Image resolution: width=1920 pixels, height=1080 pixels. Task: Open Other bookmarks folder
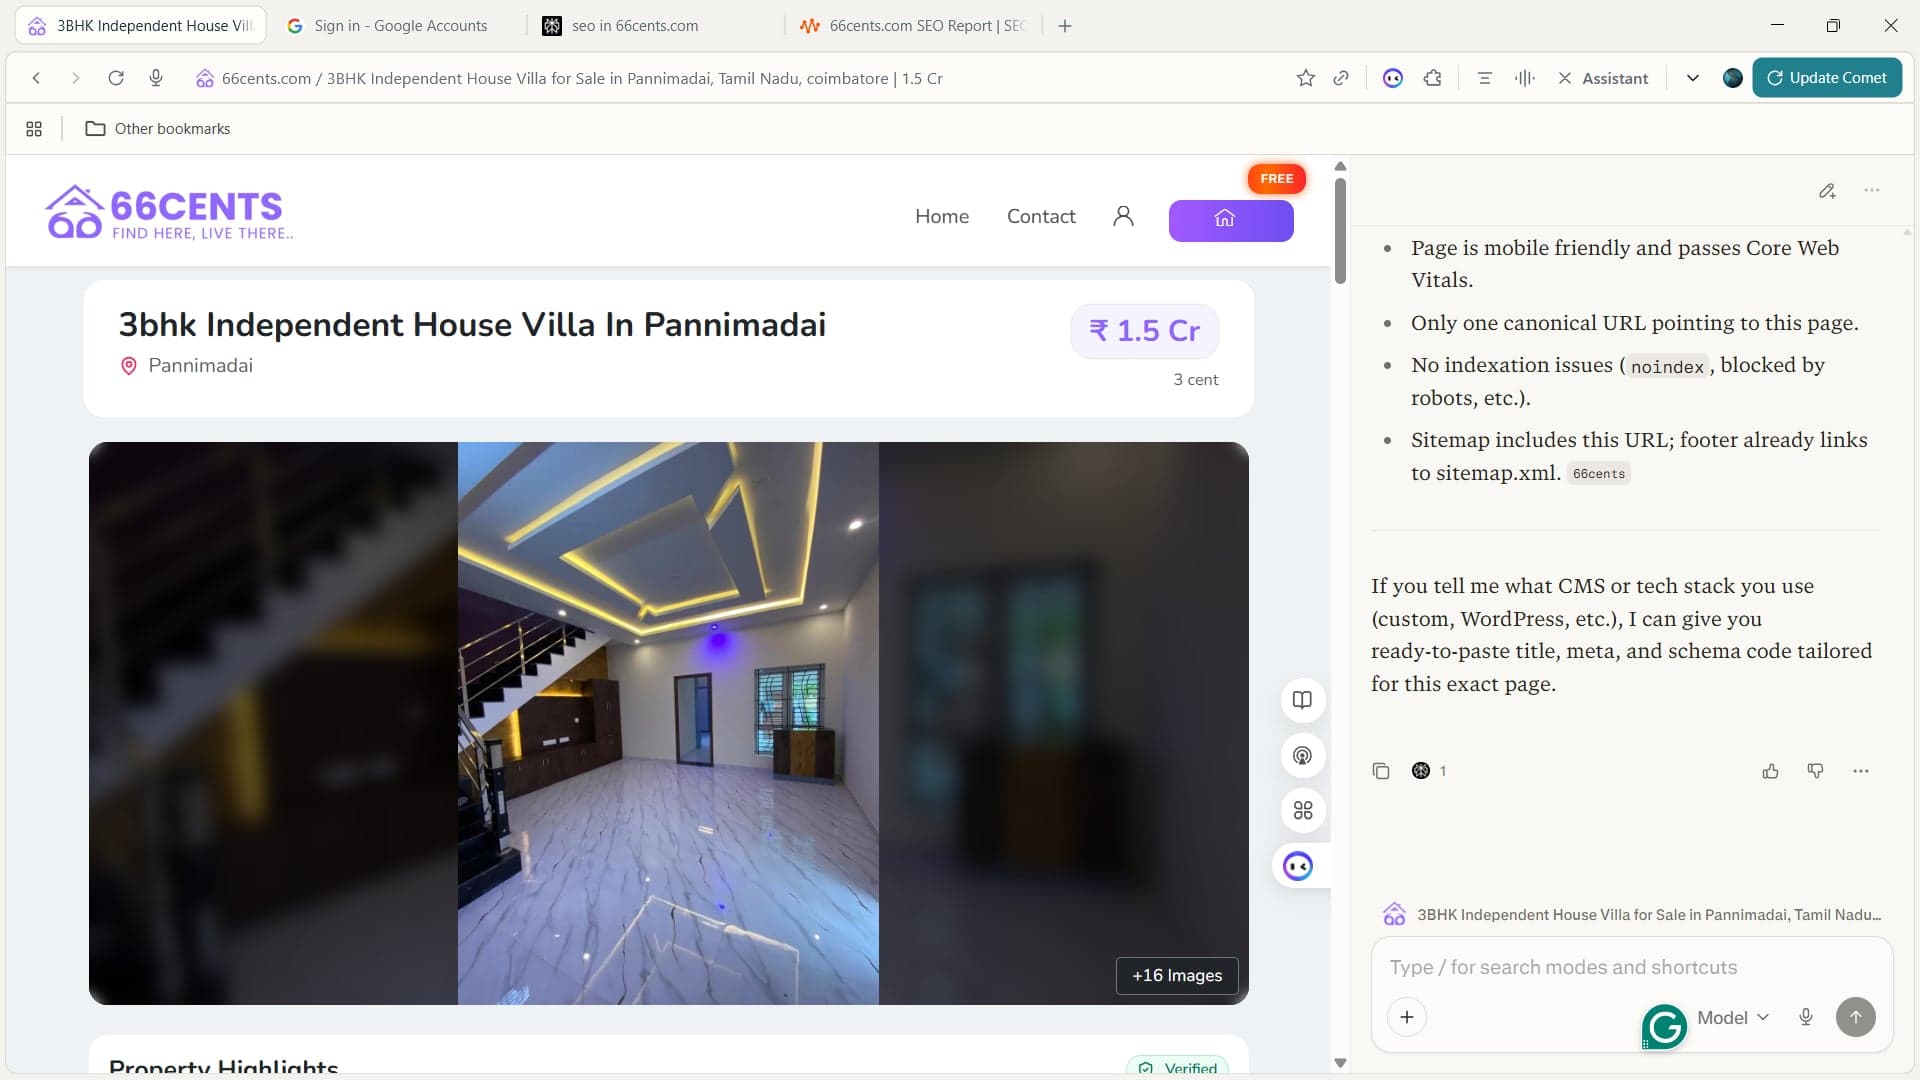point(158,129)
